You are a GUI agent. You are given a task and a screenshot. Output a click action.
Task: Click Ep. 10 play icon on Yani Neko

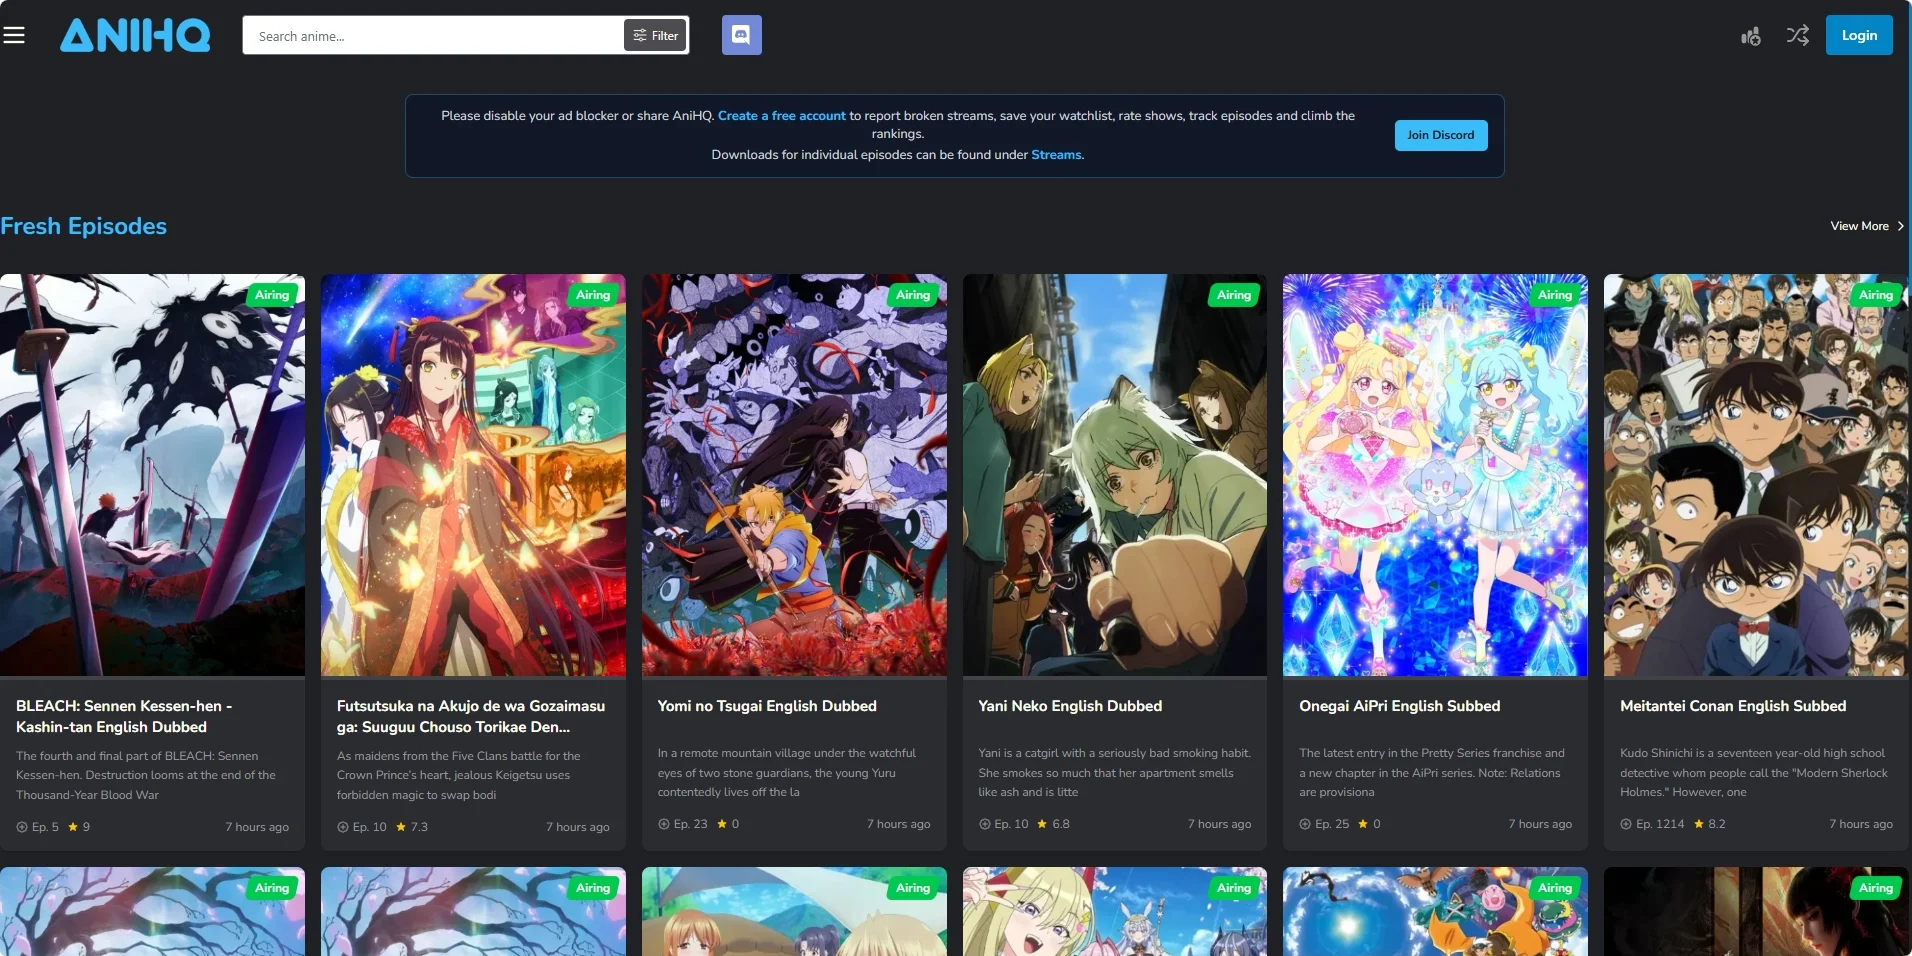tap(985, 824)
